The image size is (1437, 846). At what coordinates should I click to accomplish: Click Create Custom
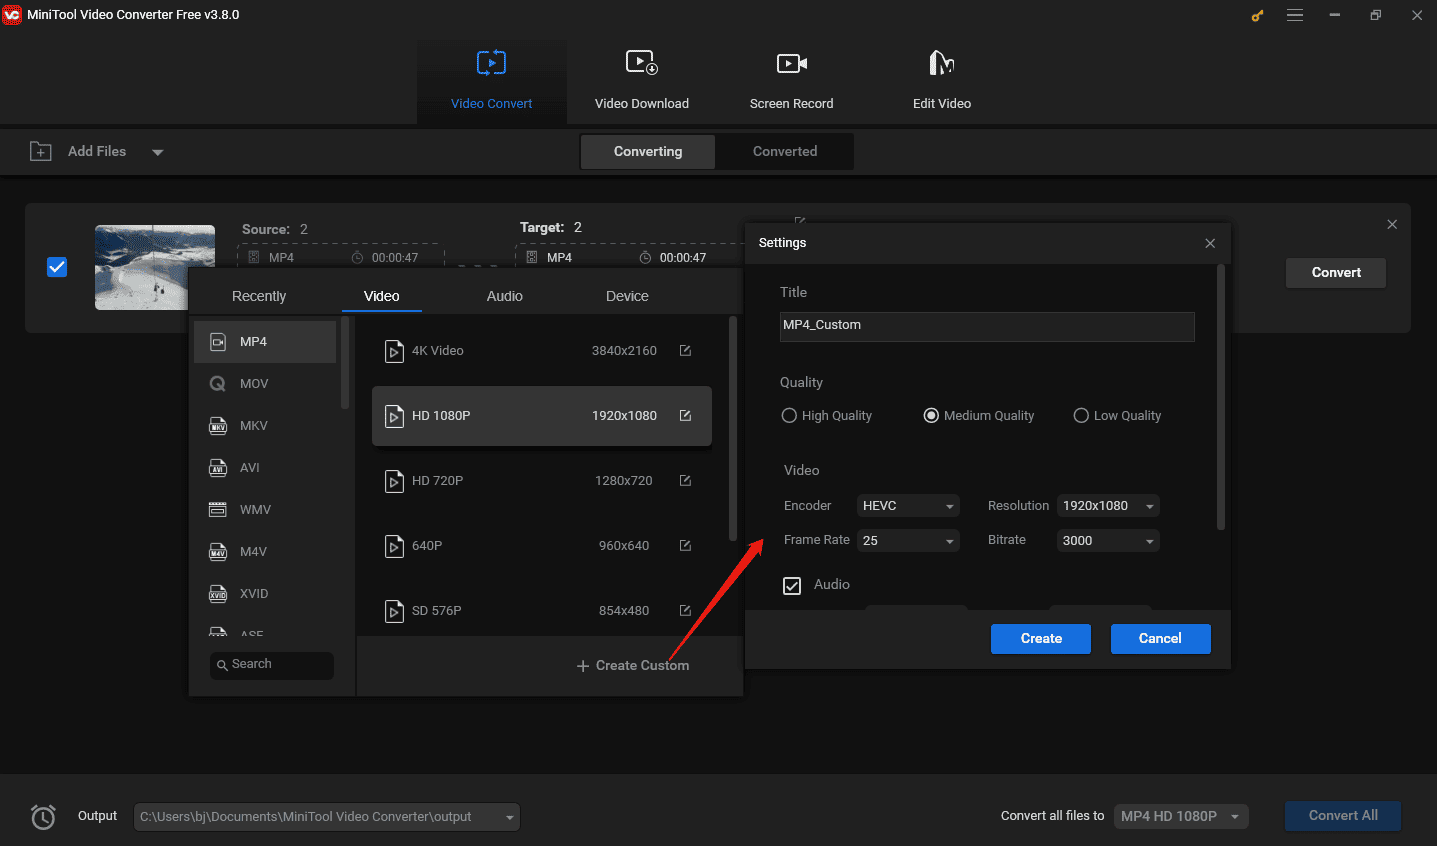coord(633,666)
